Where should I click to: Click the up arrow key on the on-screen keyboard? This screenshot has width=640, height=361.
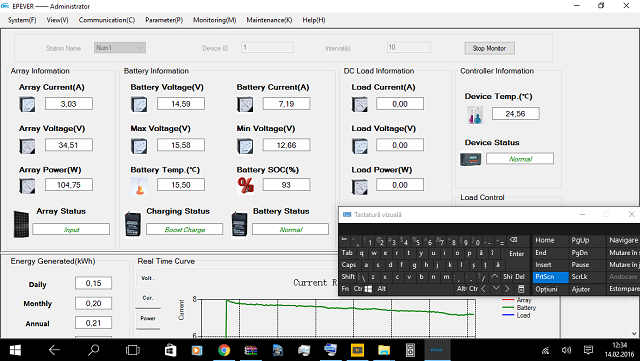(494, 276)
